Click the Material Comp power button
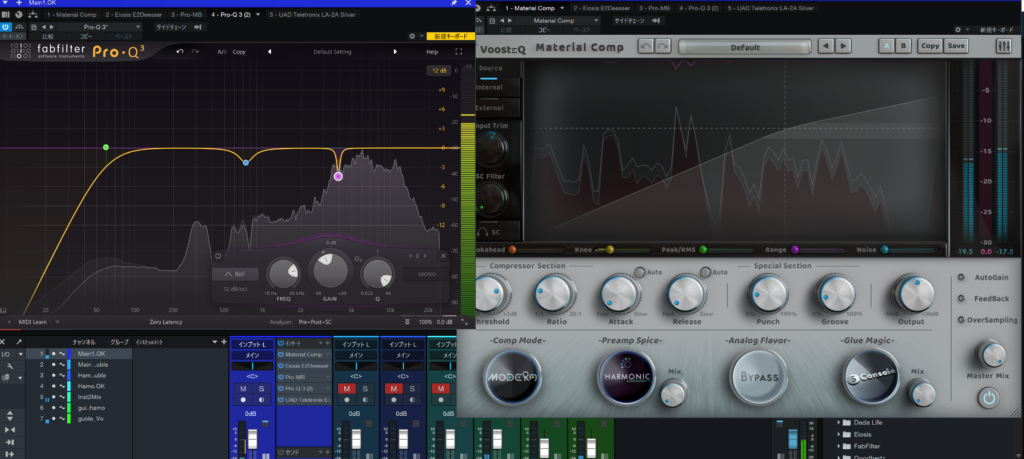 (990, 397)
